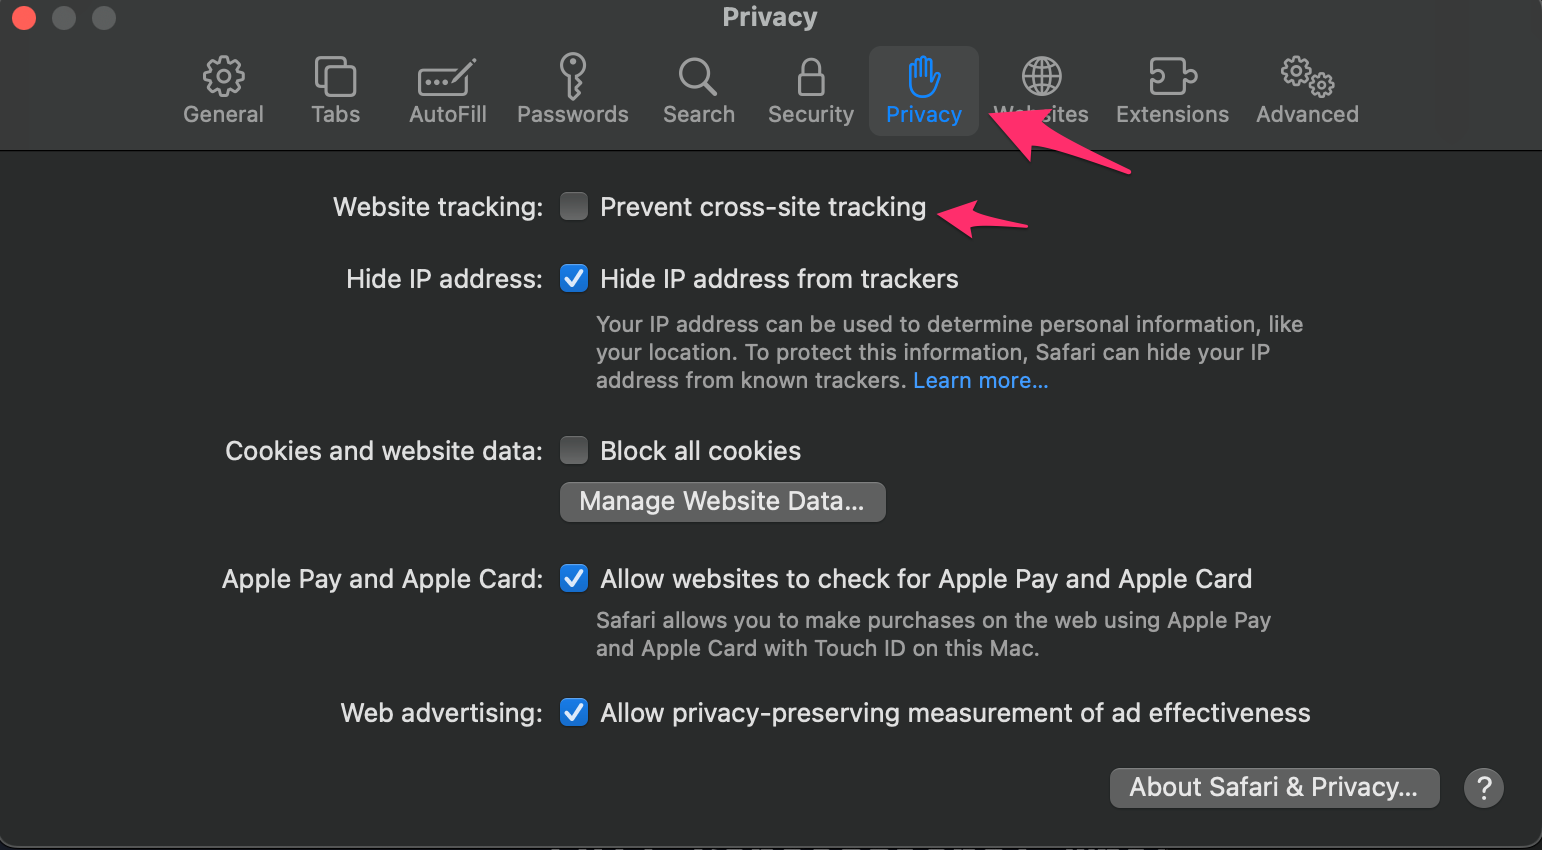Enable Prevent cross-site tracking
The image size is (1542, 850).
[573, 206]
